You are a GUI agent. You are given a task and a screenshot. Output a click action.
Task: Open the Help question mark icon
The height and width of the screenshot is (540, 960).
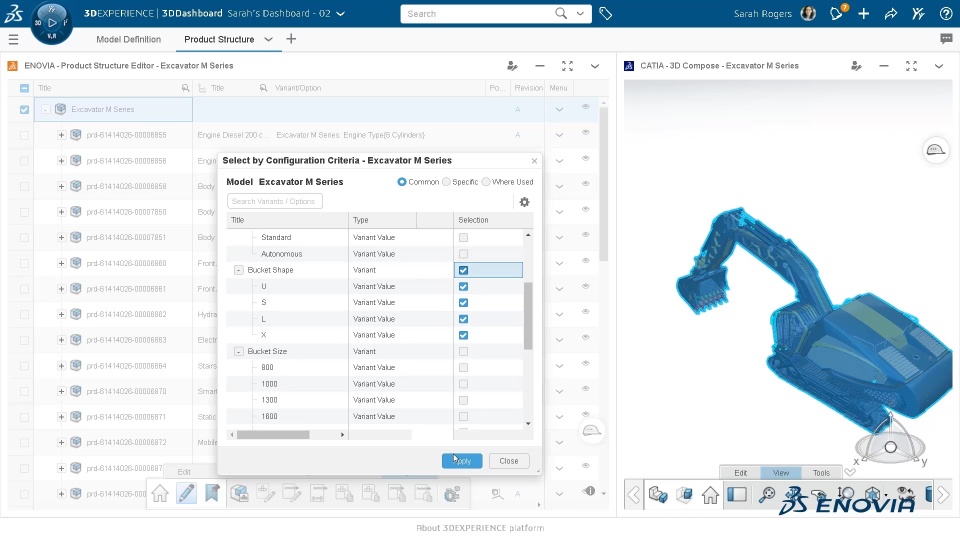pyautogui.click(x=946, y=13)
